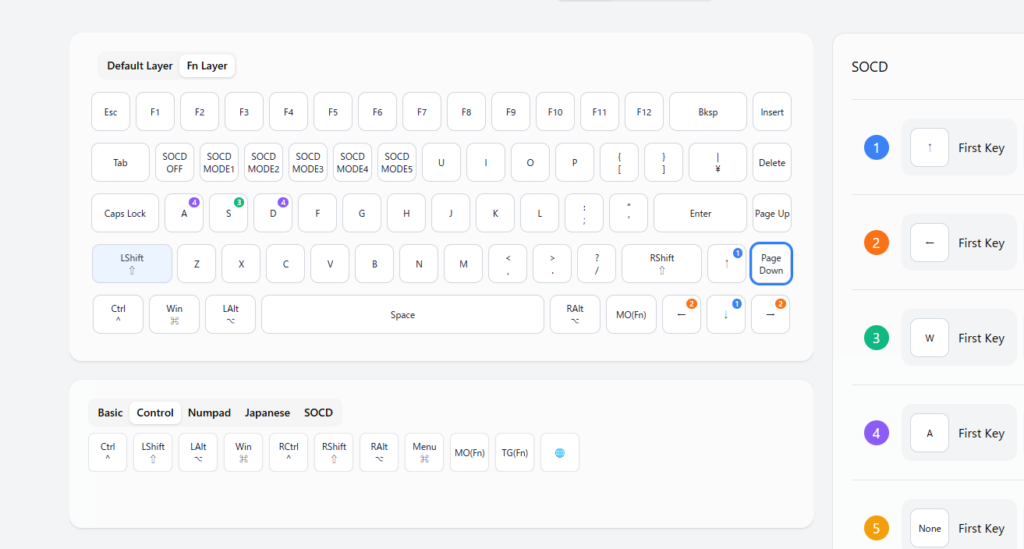Switch to the Japanese keycode tab

pyautogui.click(x=267, y=412)
